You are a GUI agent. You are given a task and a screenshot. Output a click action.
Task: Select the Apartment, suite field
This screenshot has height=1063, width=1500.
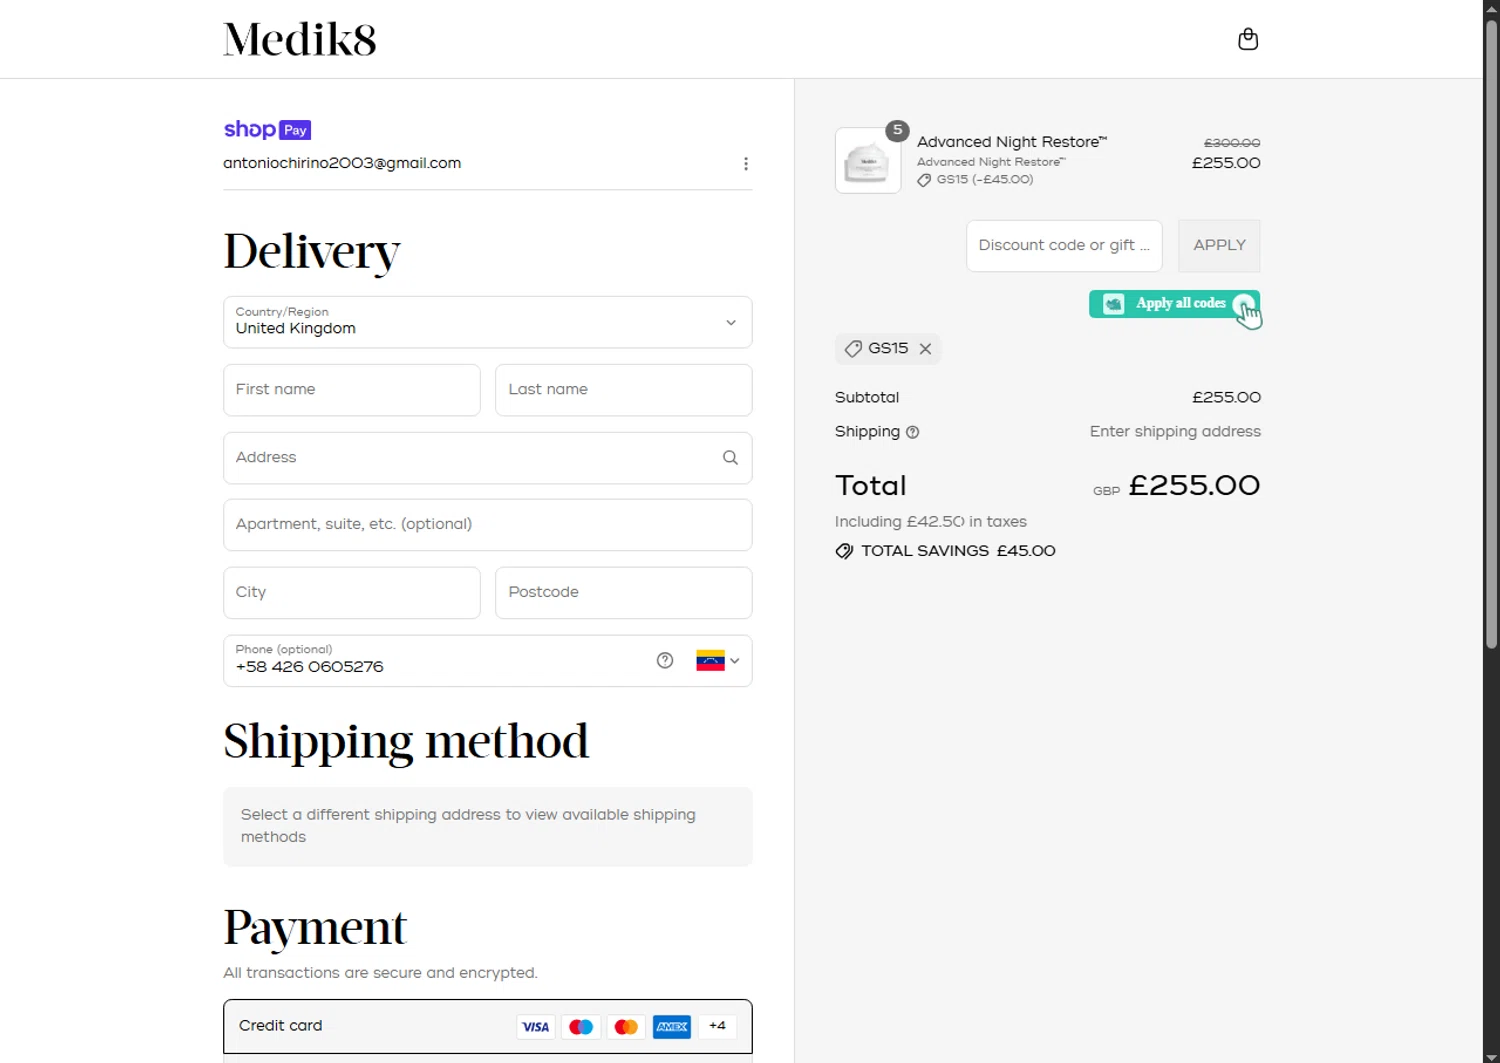pos(487,525)
